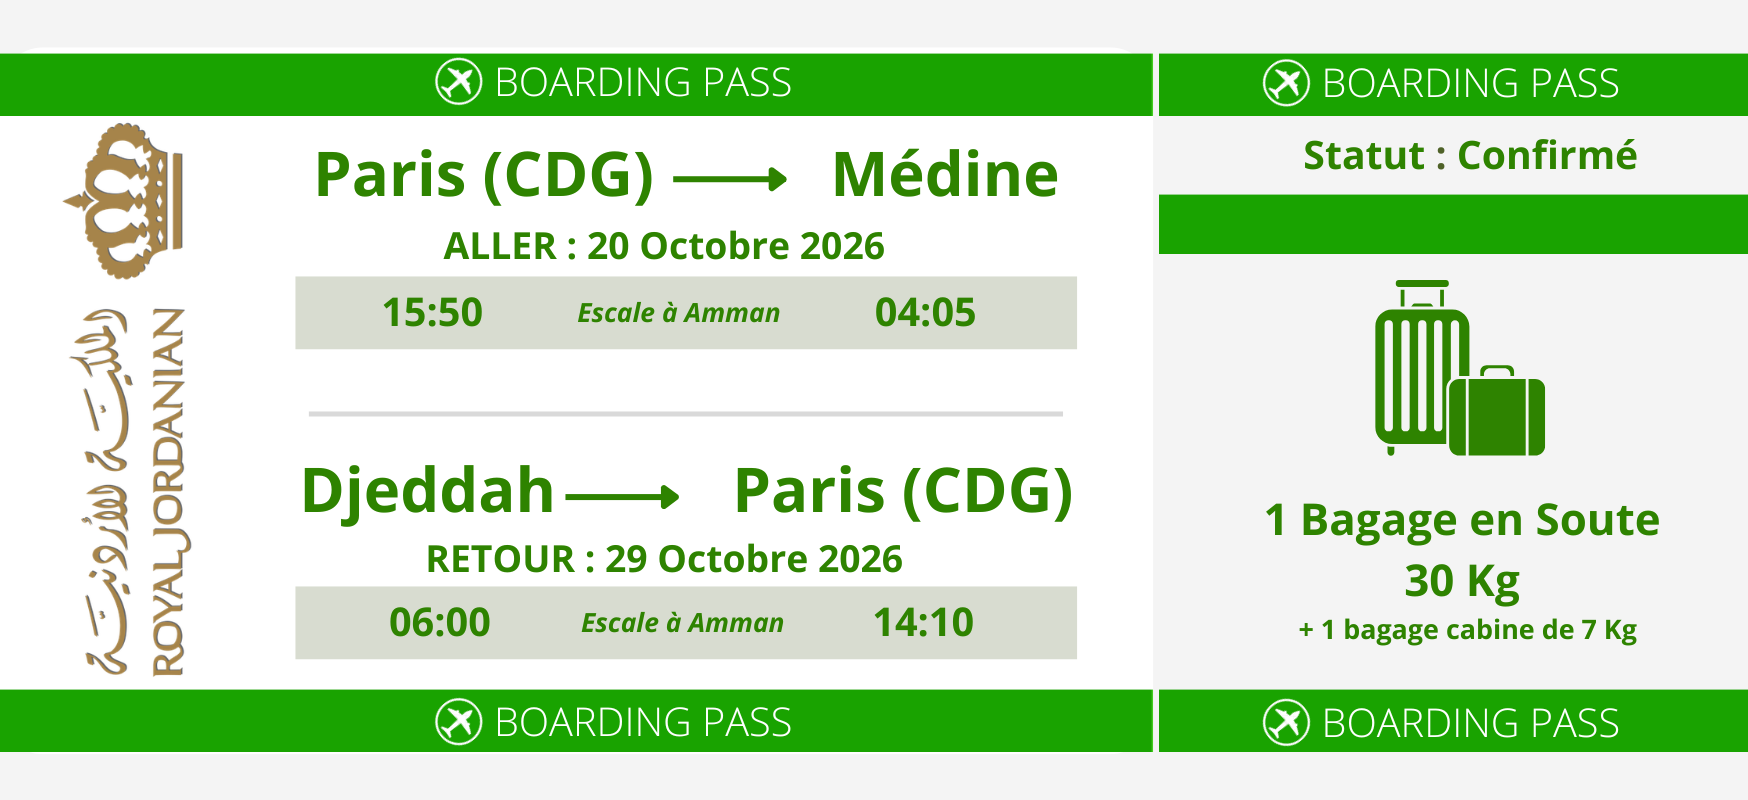Select the RETOUR : 29 Octobre 2026 date
The height and width of the screenshot is (800, 1748).
tap(664, 559)
